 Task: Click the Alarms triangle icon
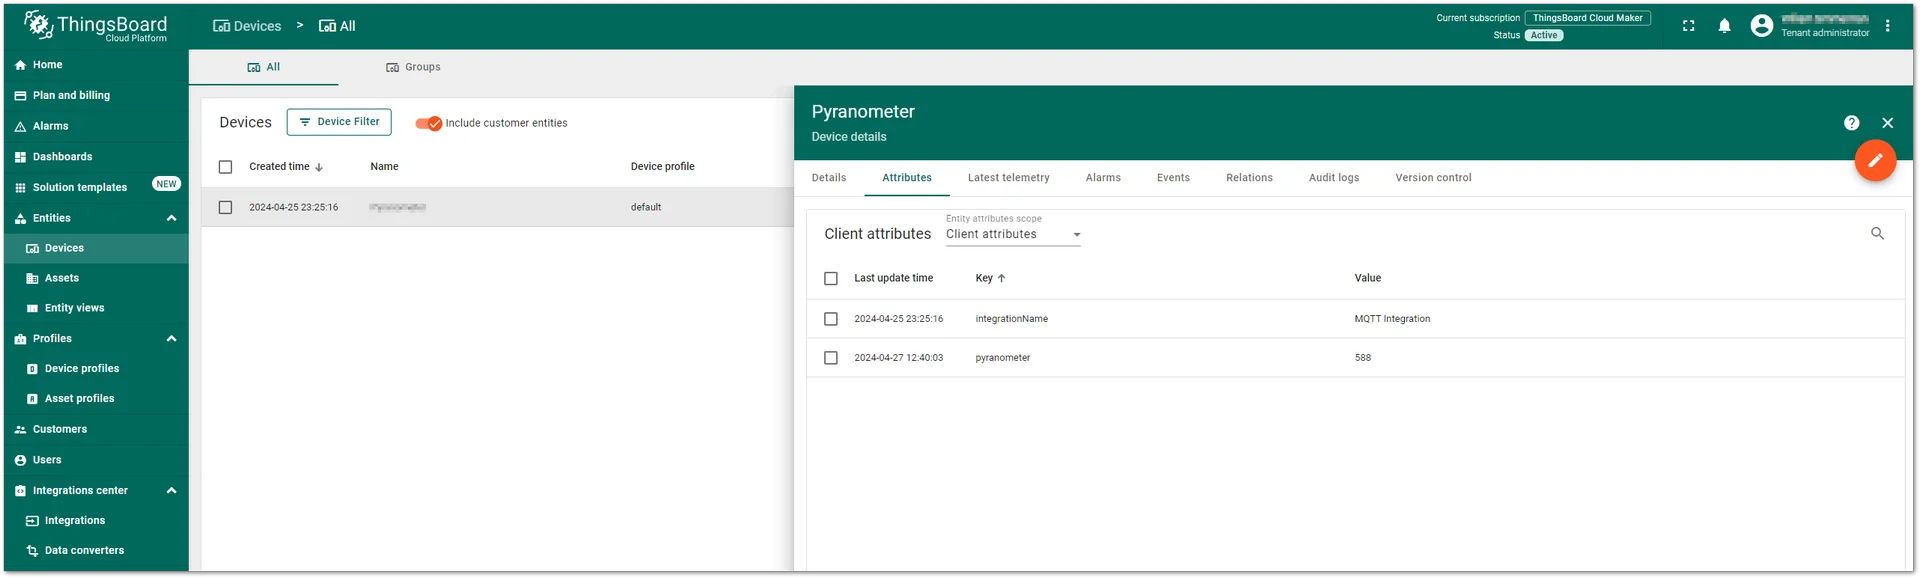point(20,127)
